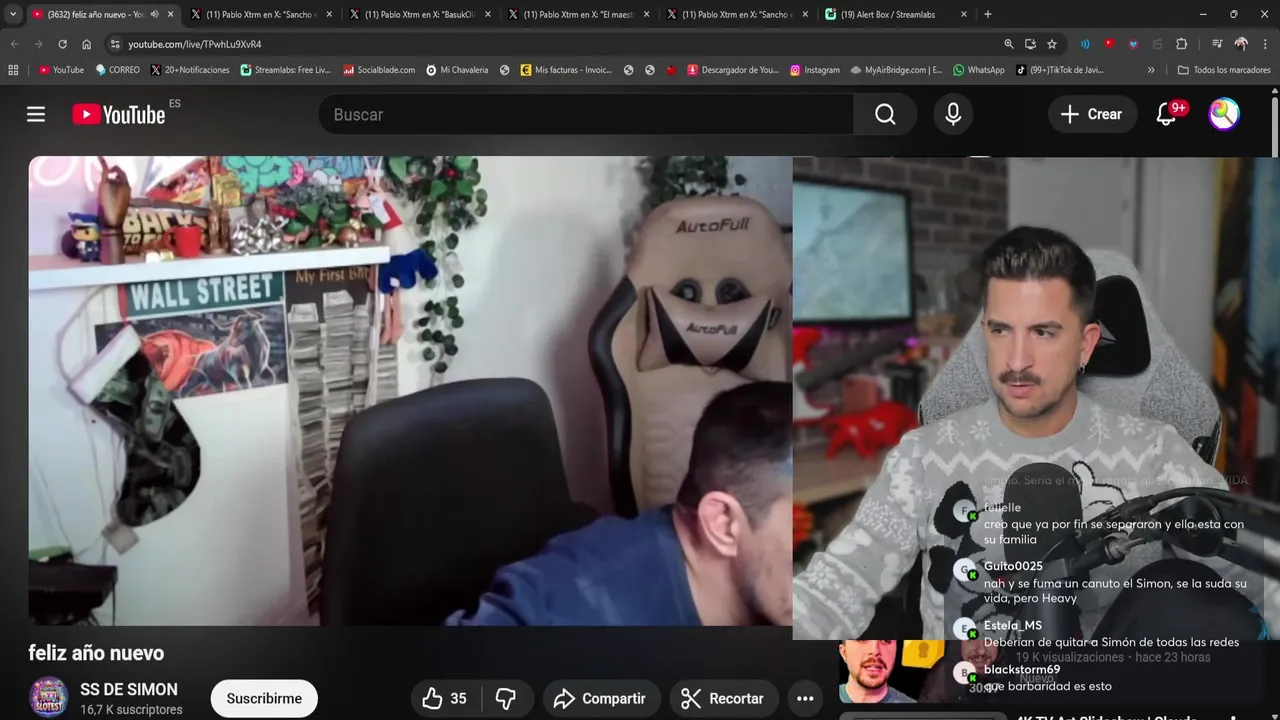
Task: Open the Streamlabs: Free Liv... bookmark
Action: (x=285, y=70)
